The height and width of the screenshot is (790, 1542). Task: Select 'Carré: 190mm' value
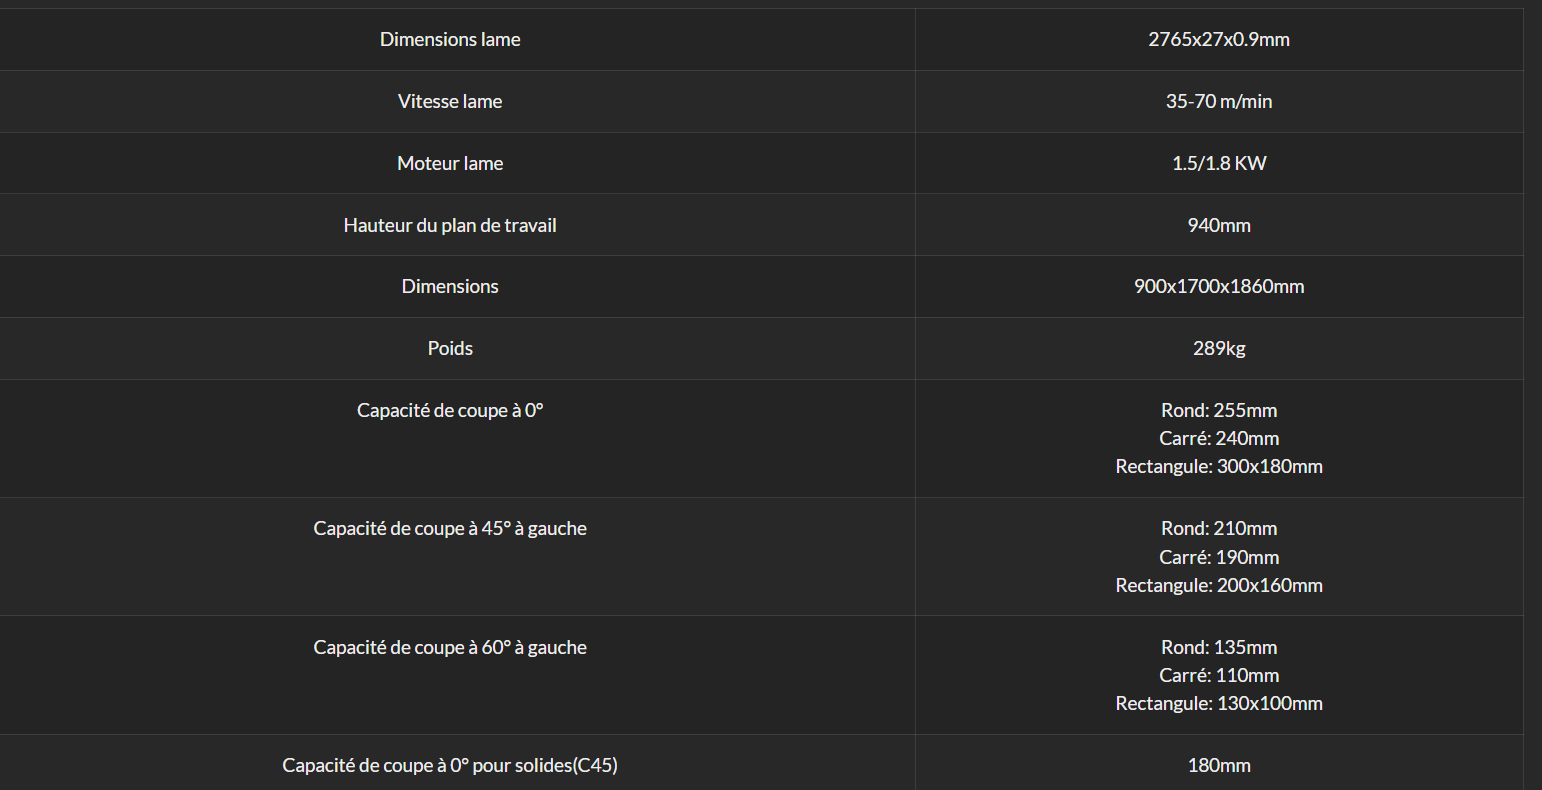pos(1219,557)
